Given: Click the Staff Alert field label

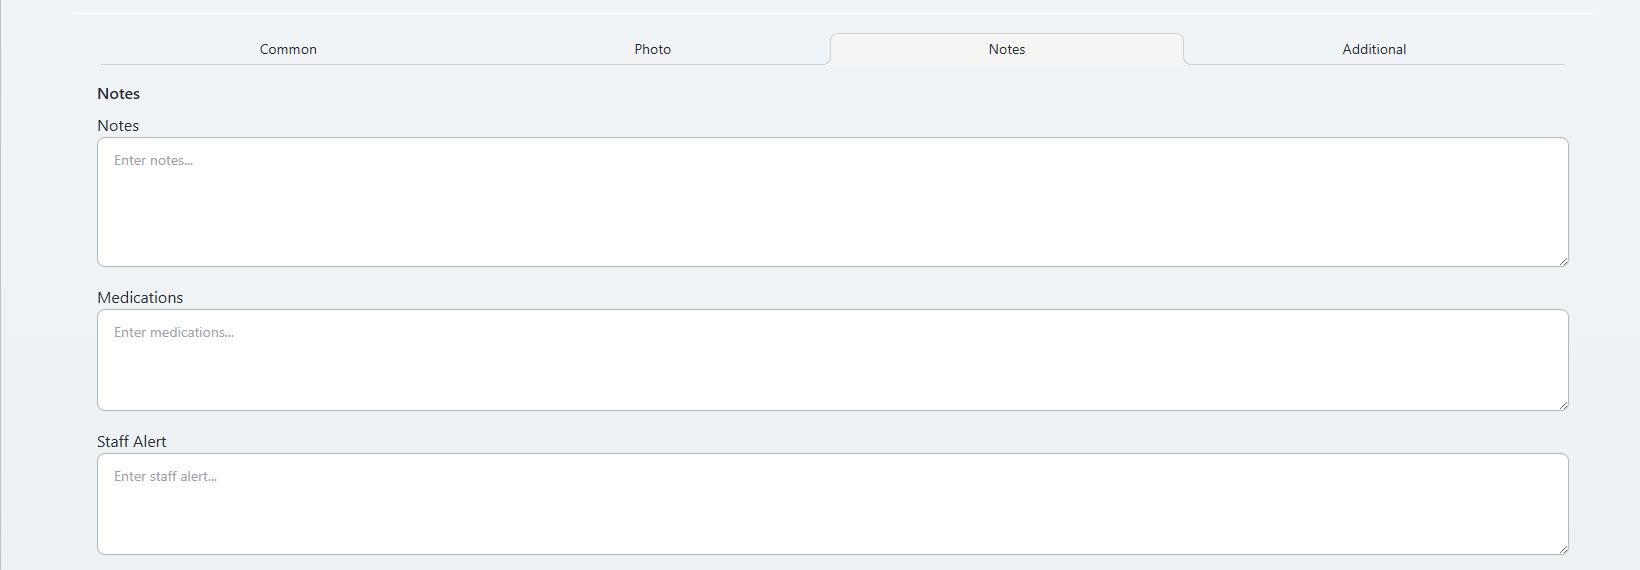Looking at the screenshot, I should pyautogui.click(x=132, y=441).
